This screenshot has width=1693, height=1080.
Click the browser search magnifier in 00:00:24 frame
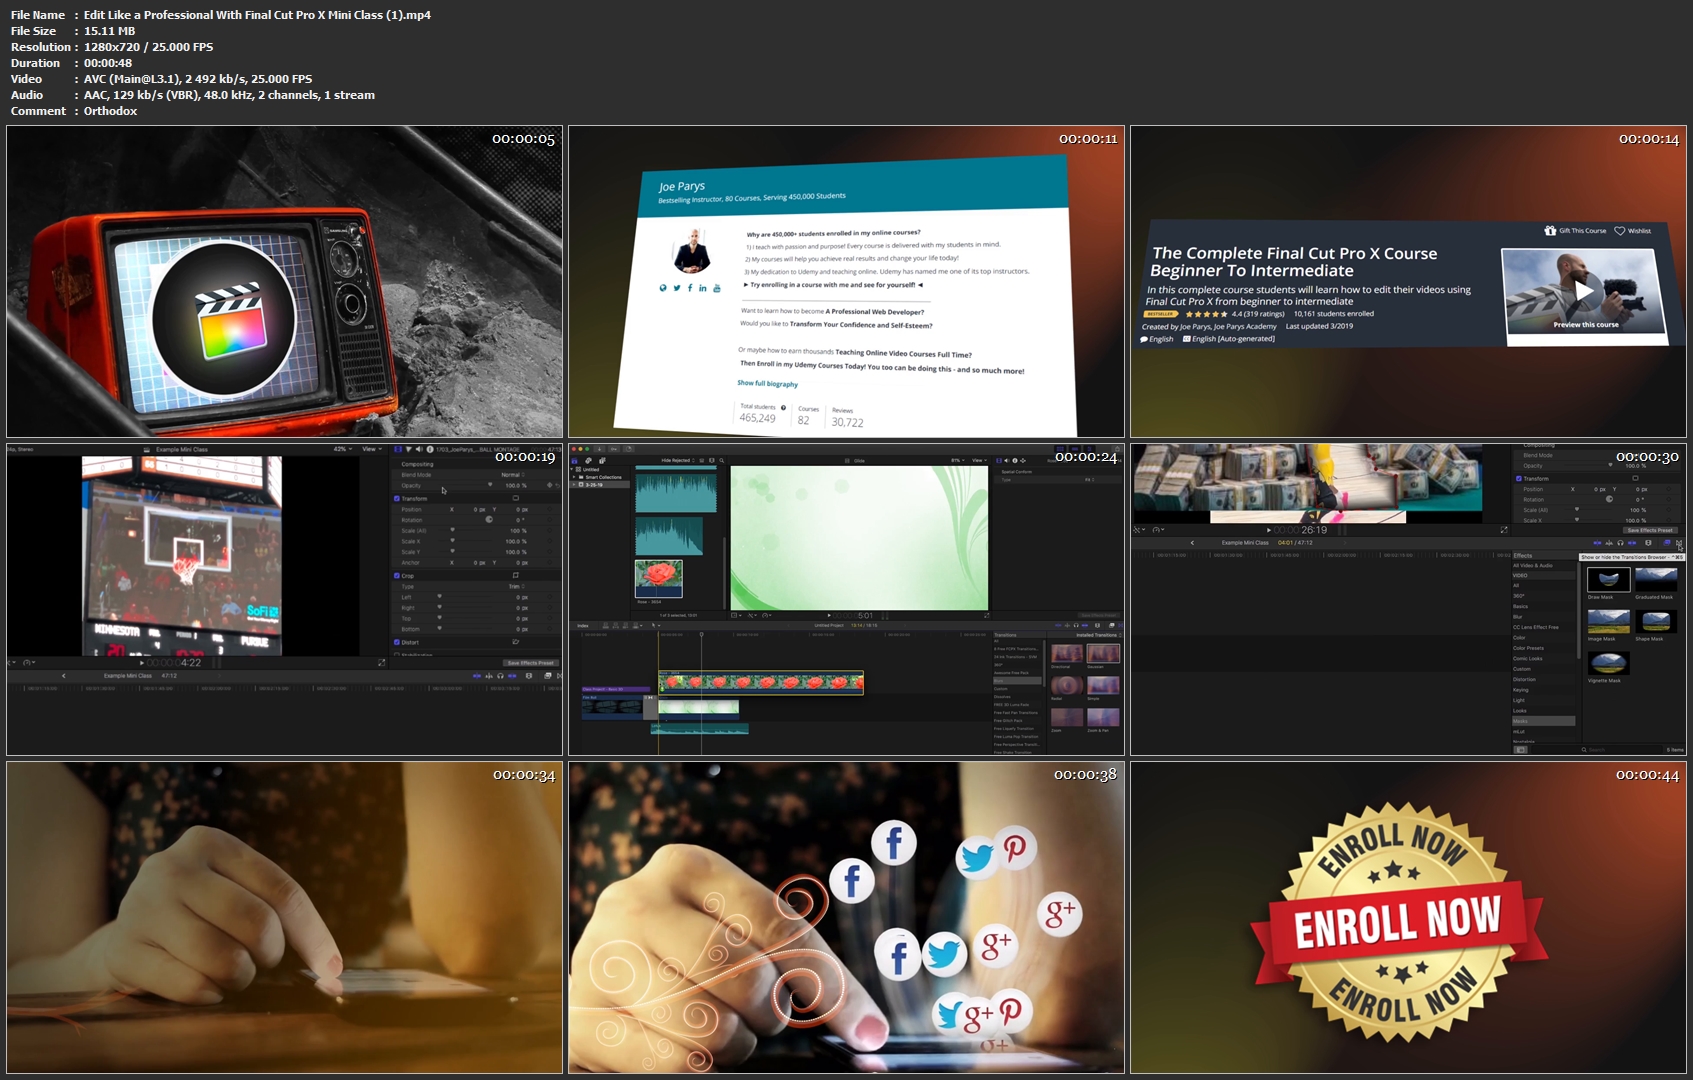[722, 460]
